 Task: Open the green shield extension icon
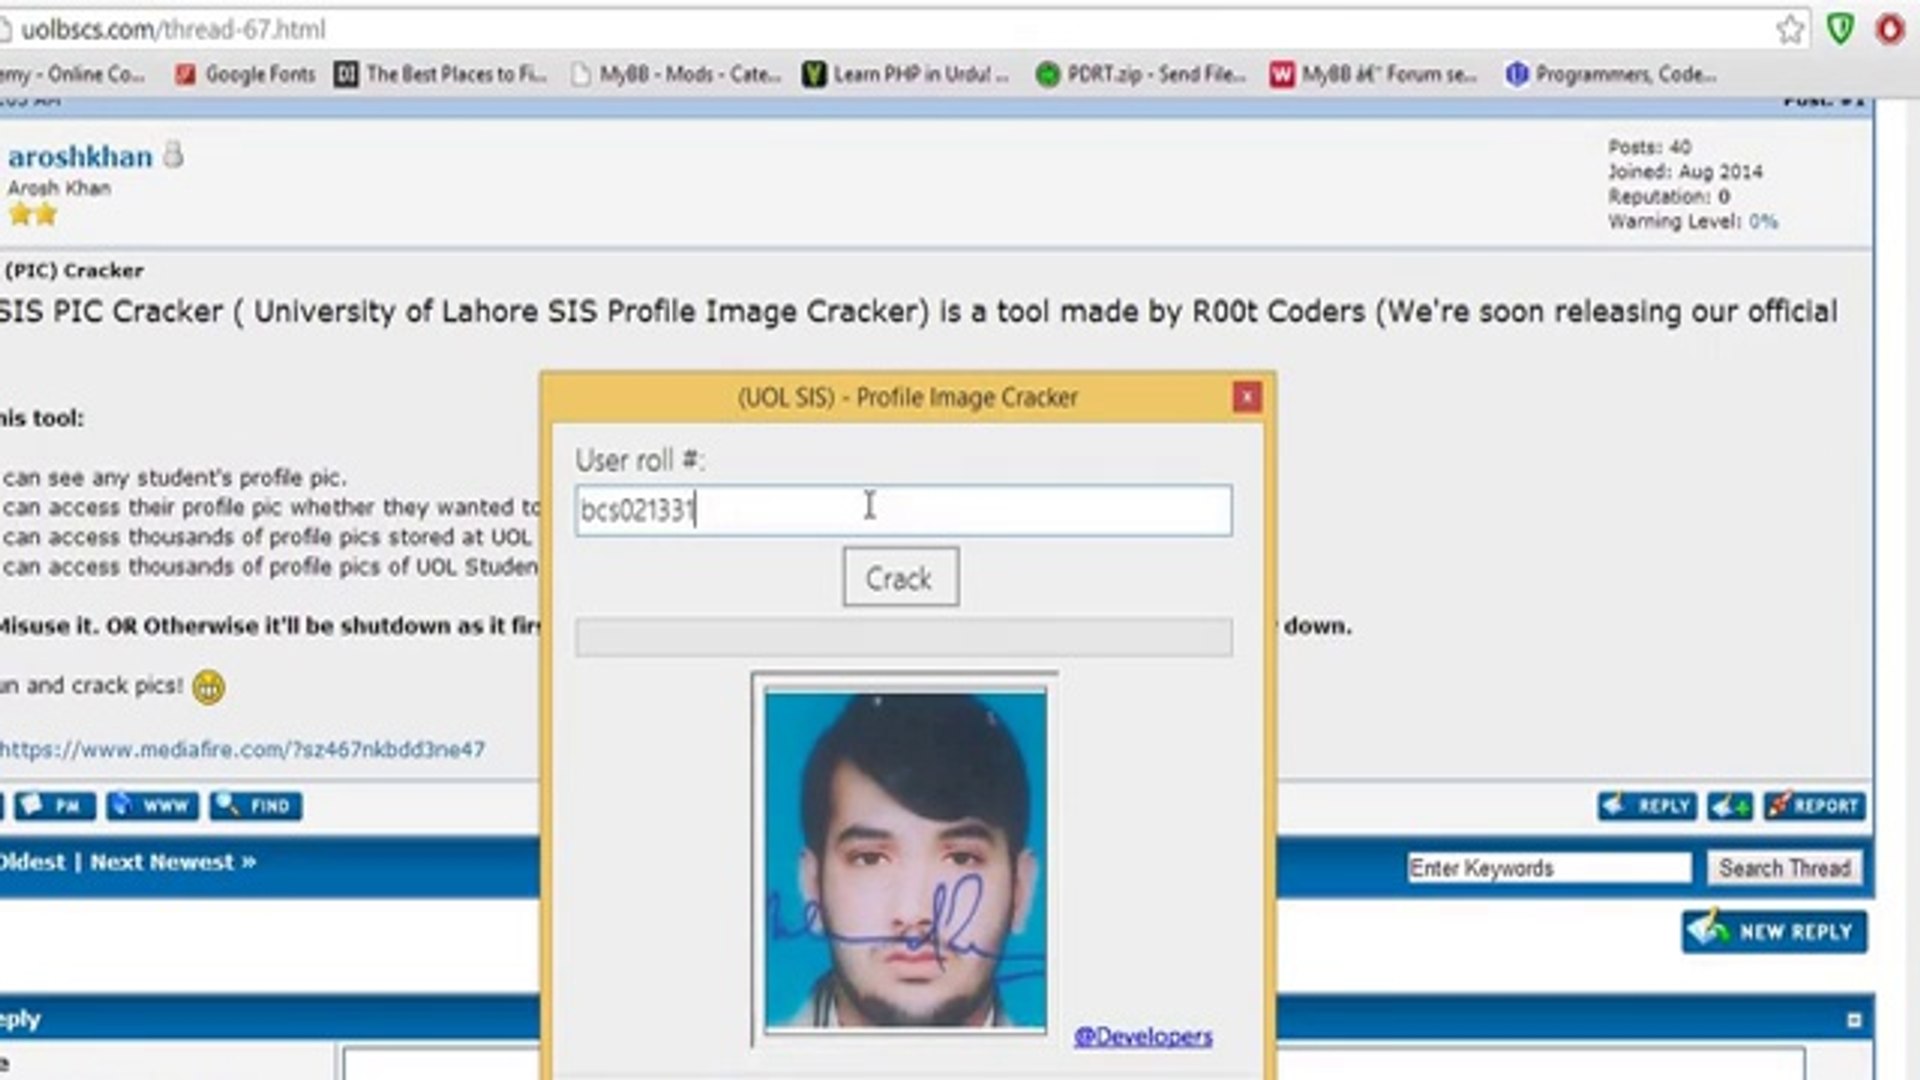point(1840,29)
